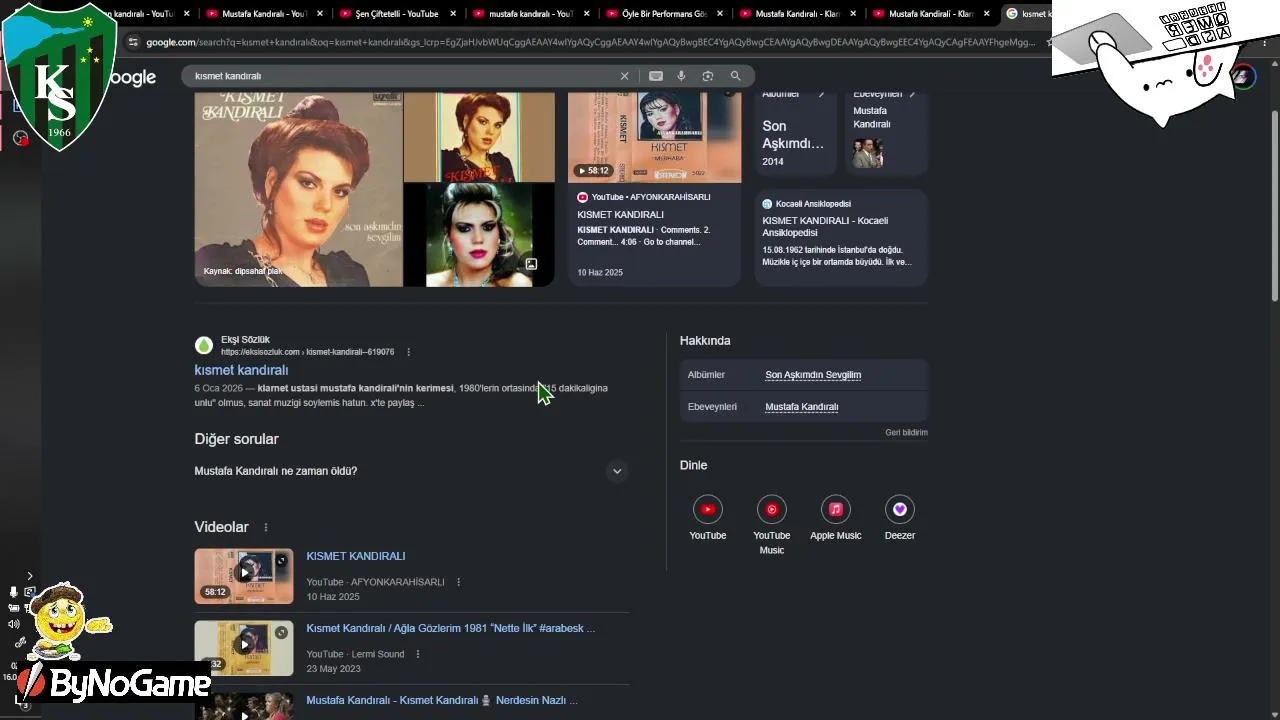Screen dimensions: 1280x720
Task: Play the 58:12 video thumbnail in Videolar
Action: pos(244,576)
